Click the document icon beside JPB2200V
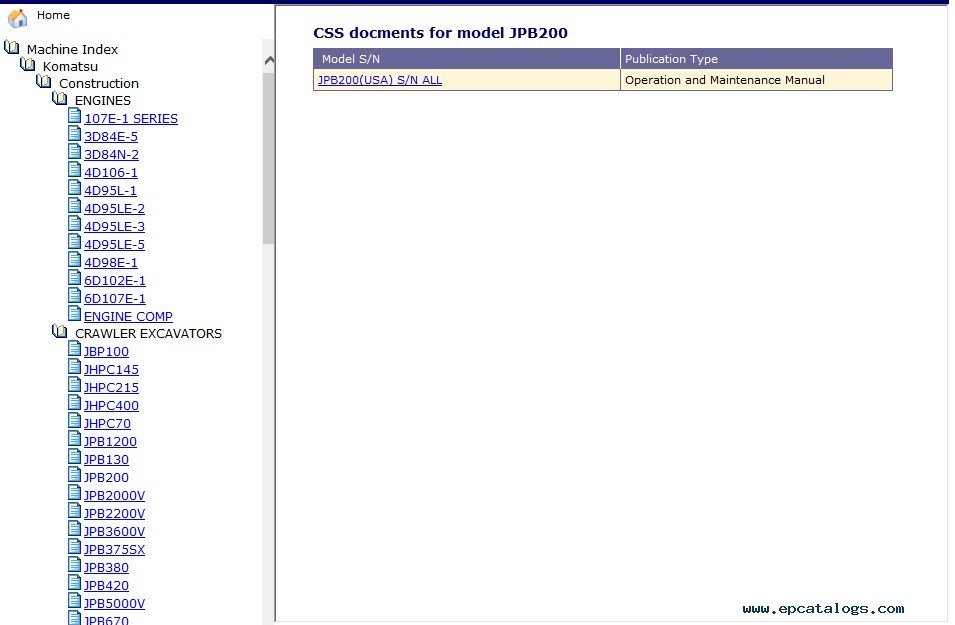The image size is (955, 625). (74, 510)
